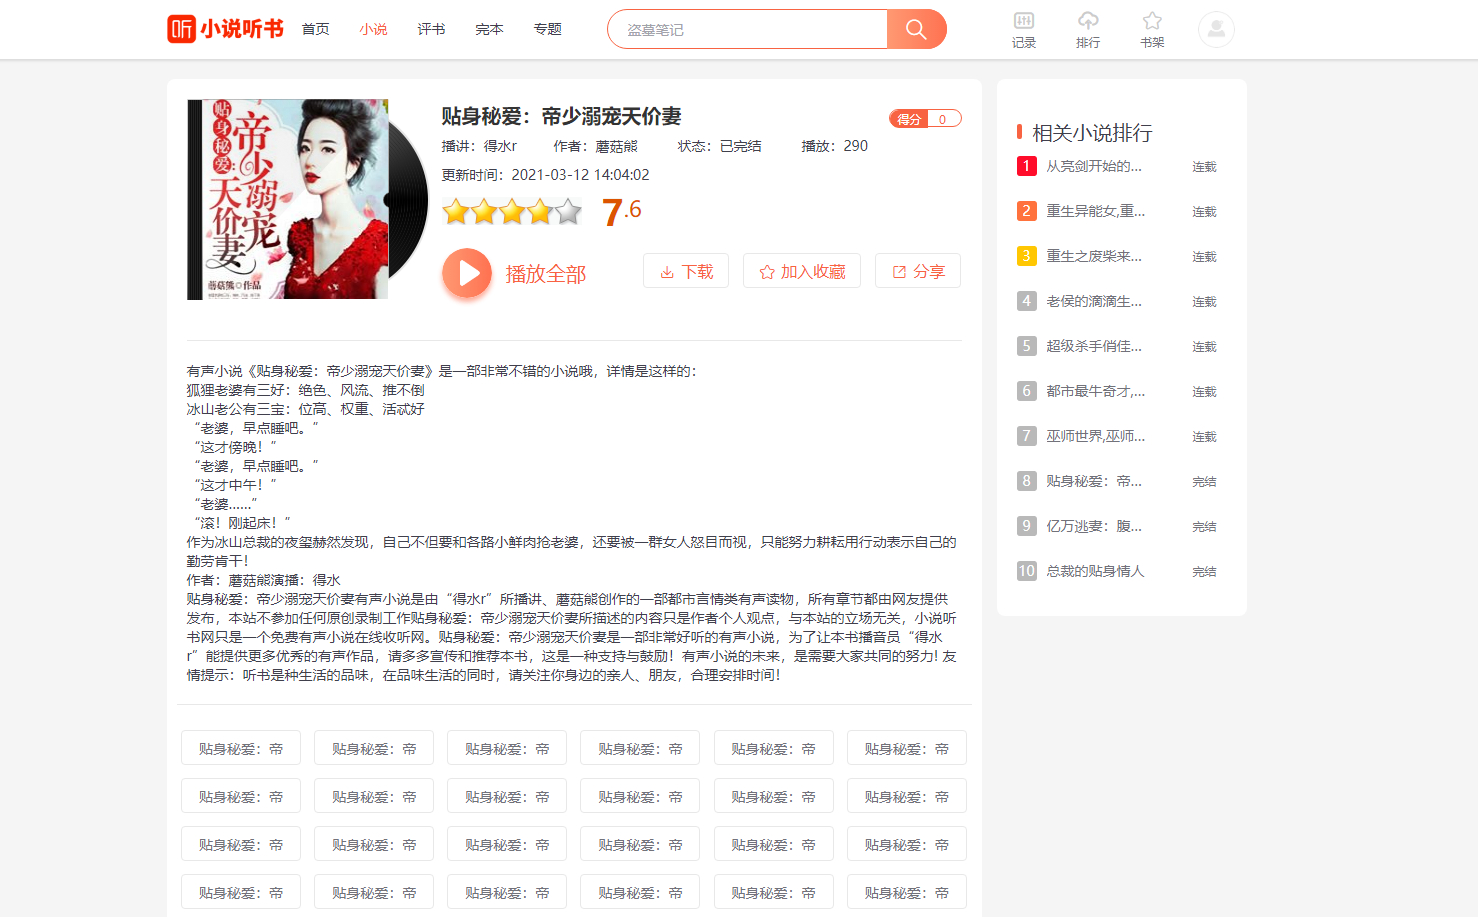Click the 相关小说排行 heading
Viewport: 1478px width, 917px height.
[x=1092, y=133]
